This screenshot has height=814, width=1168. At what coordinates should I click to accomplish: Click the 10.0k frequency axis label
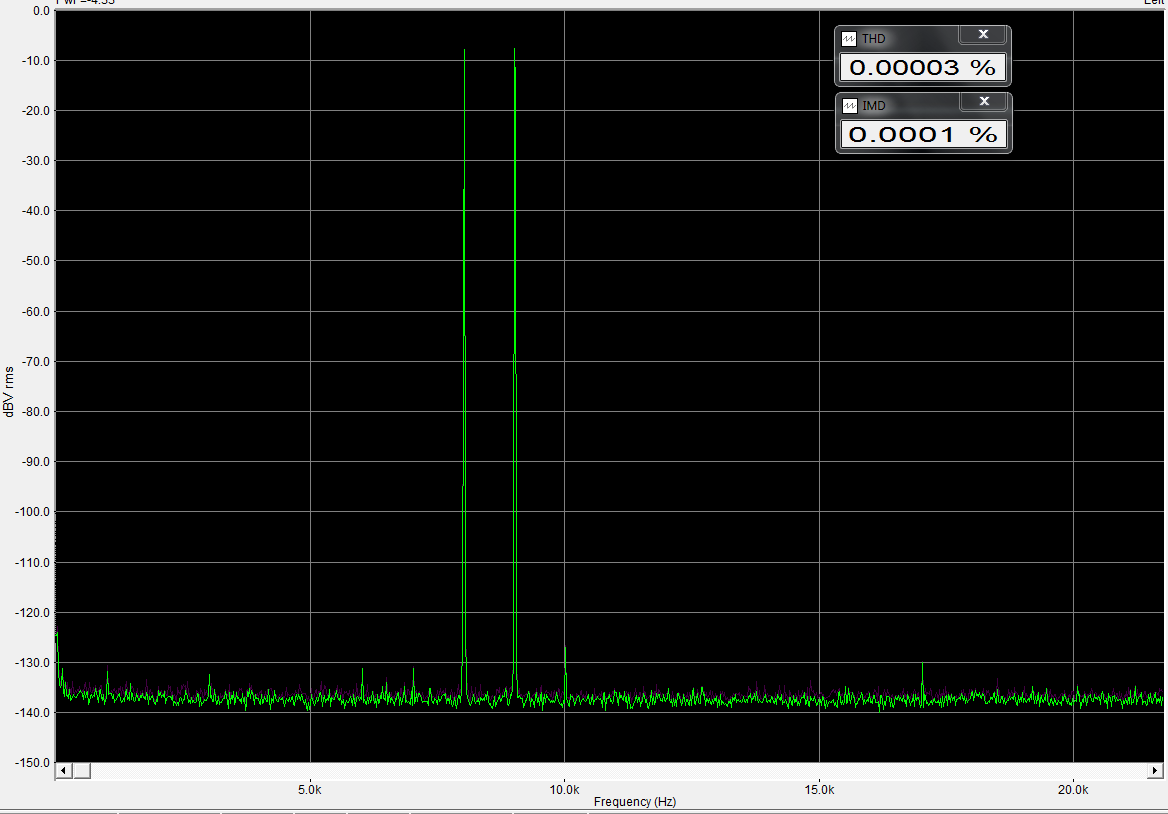565,790
